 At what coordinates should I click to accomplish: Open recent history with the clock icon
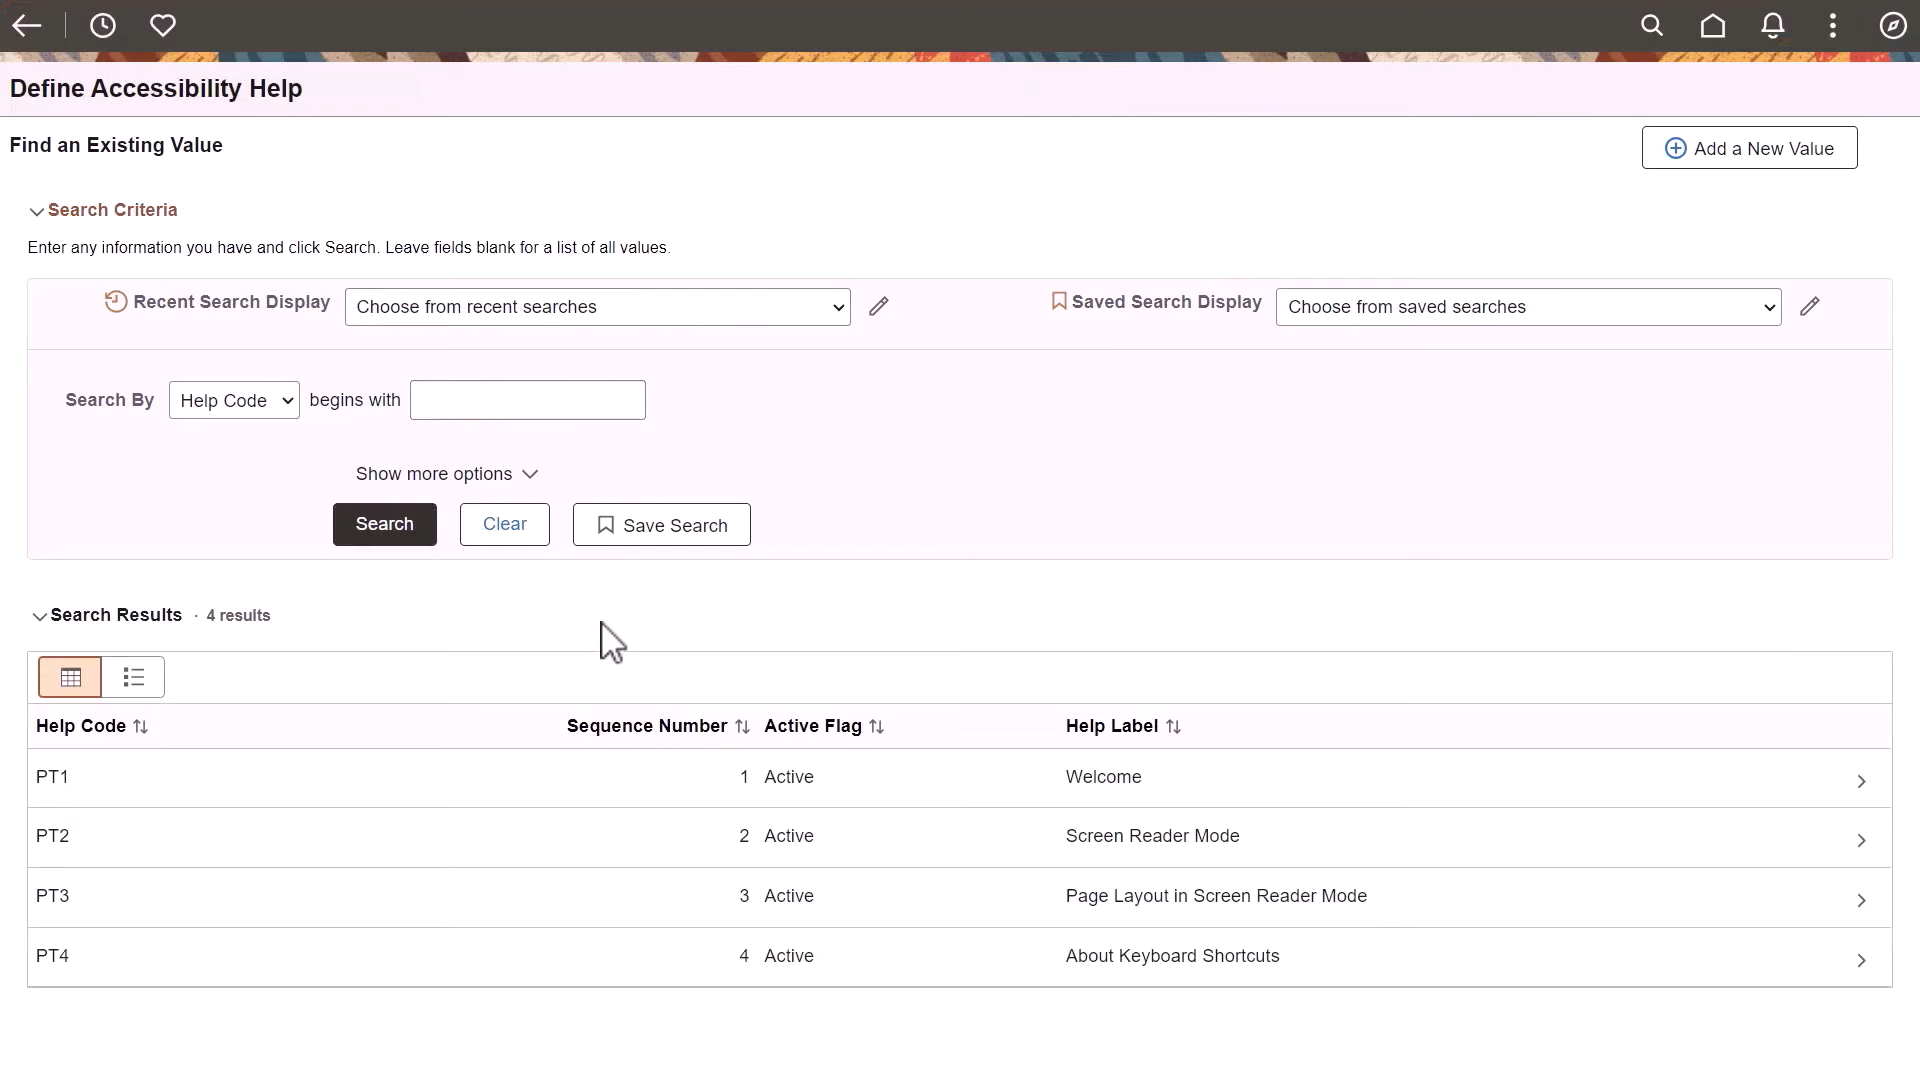(103, 25)
